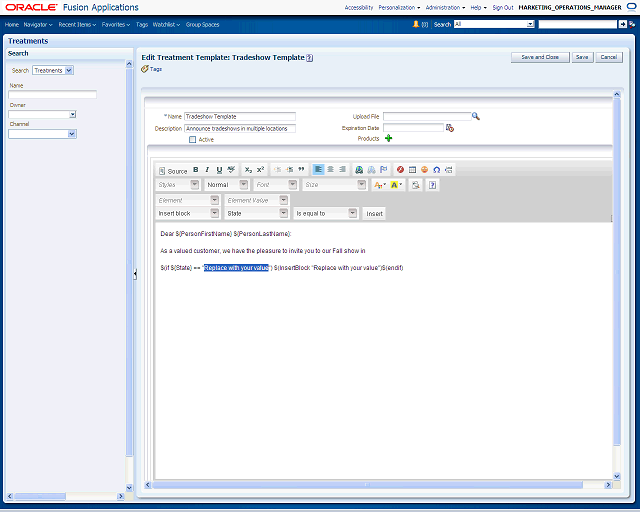Open the editor help icon
Viewport: 640px width, 512px height.
click(x=432, y=185)
